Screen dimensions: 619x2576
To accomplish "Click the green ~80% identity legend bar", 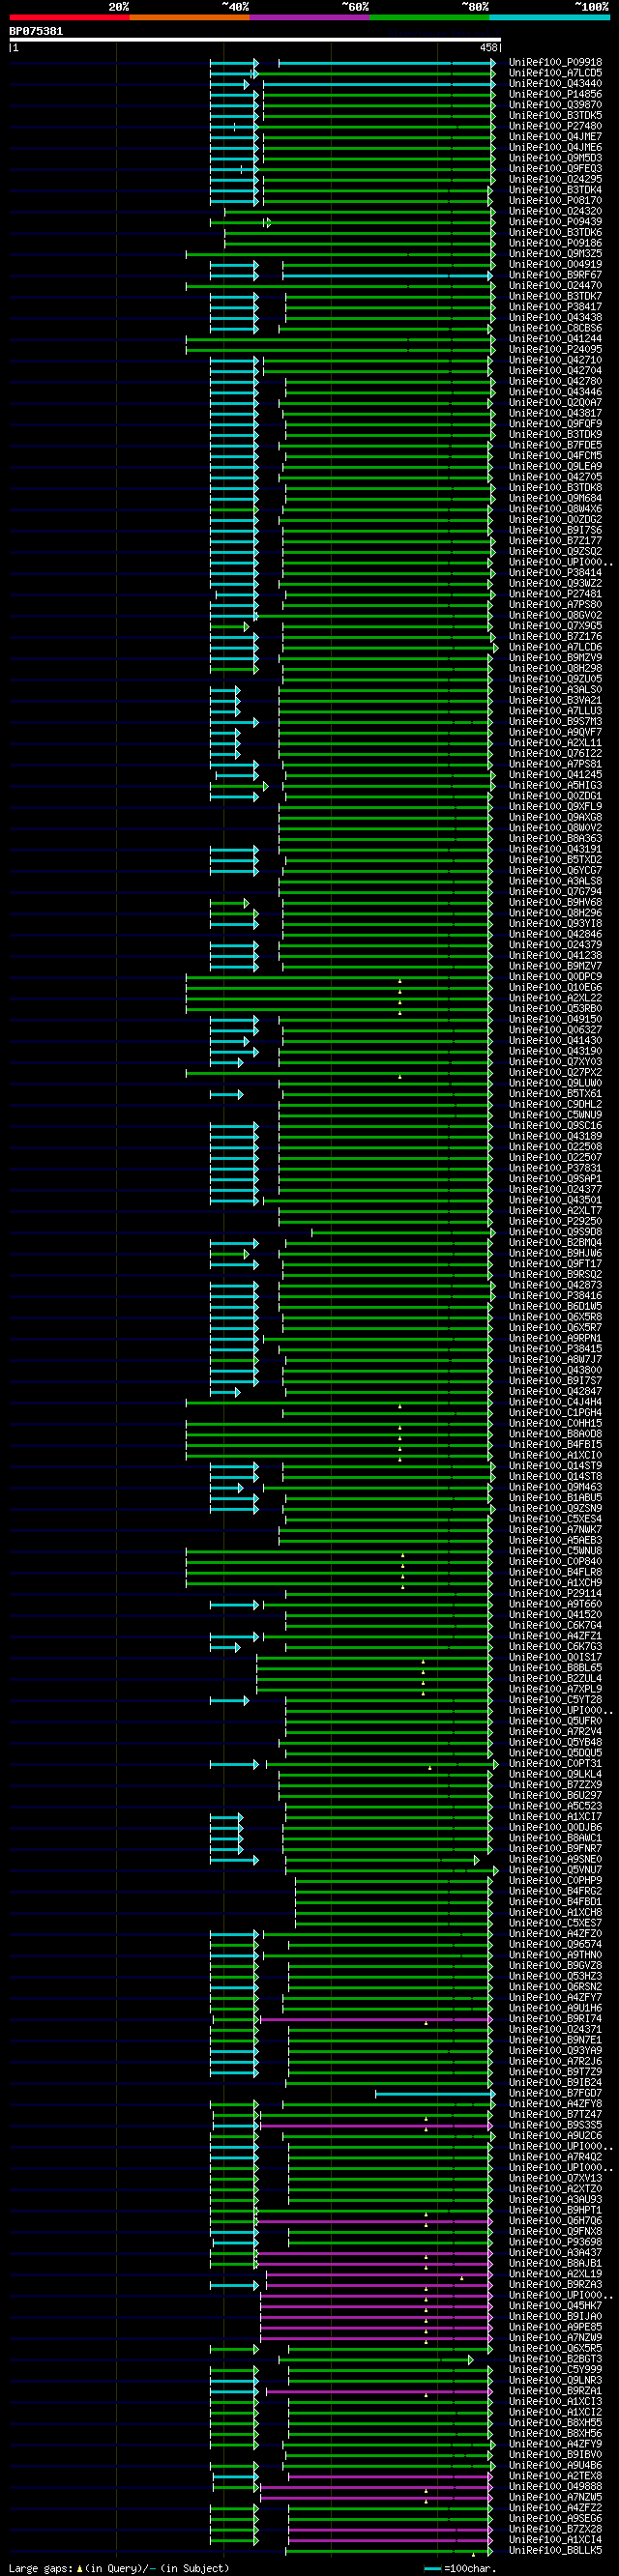I will (430, 17).
